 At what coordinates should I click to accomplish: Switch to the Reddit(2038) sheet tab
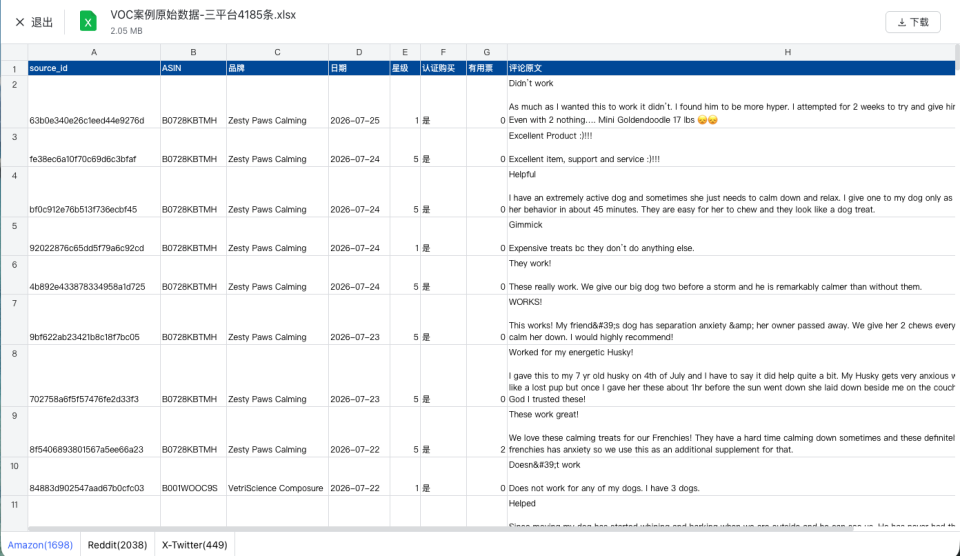click(118, 544)
